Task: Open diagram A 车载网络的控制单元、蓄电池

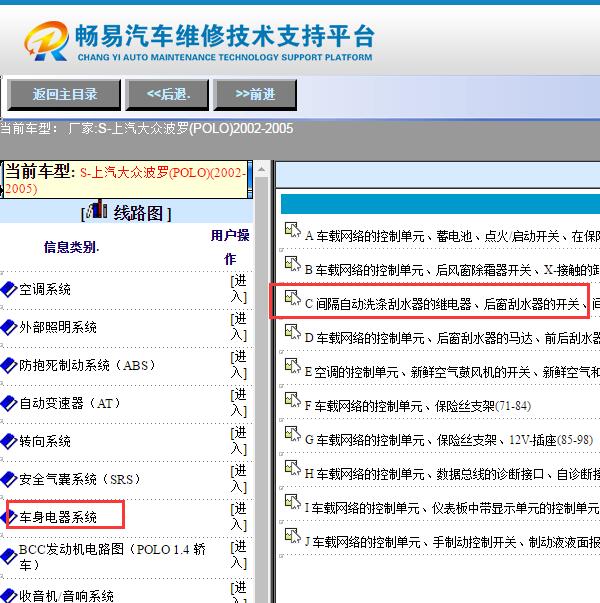Action: coord(452,236)
